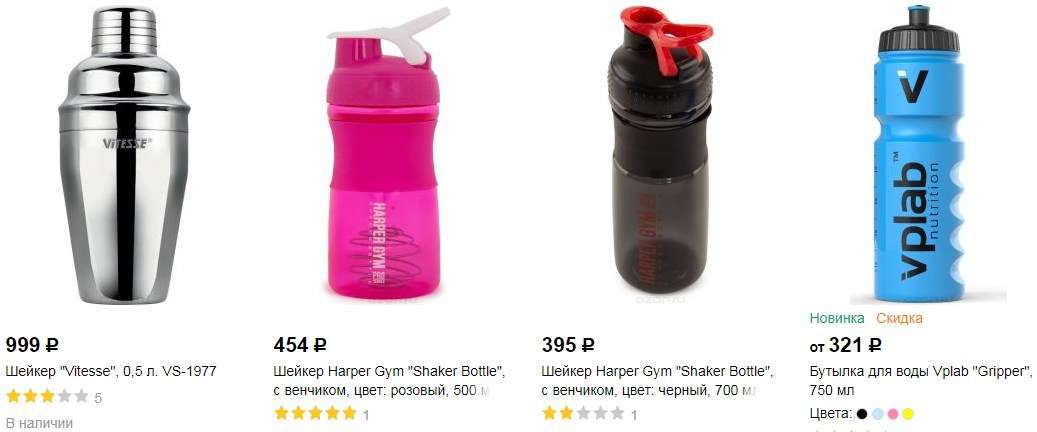Open the pink Harper Gym shaker image
Screen dimensions: 1037x432
click(x=388, y=153)
